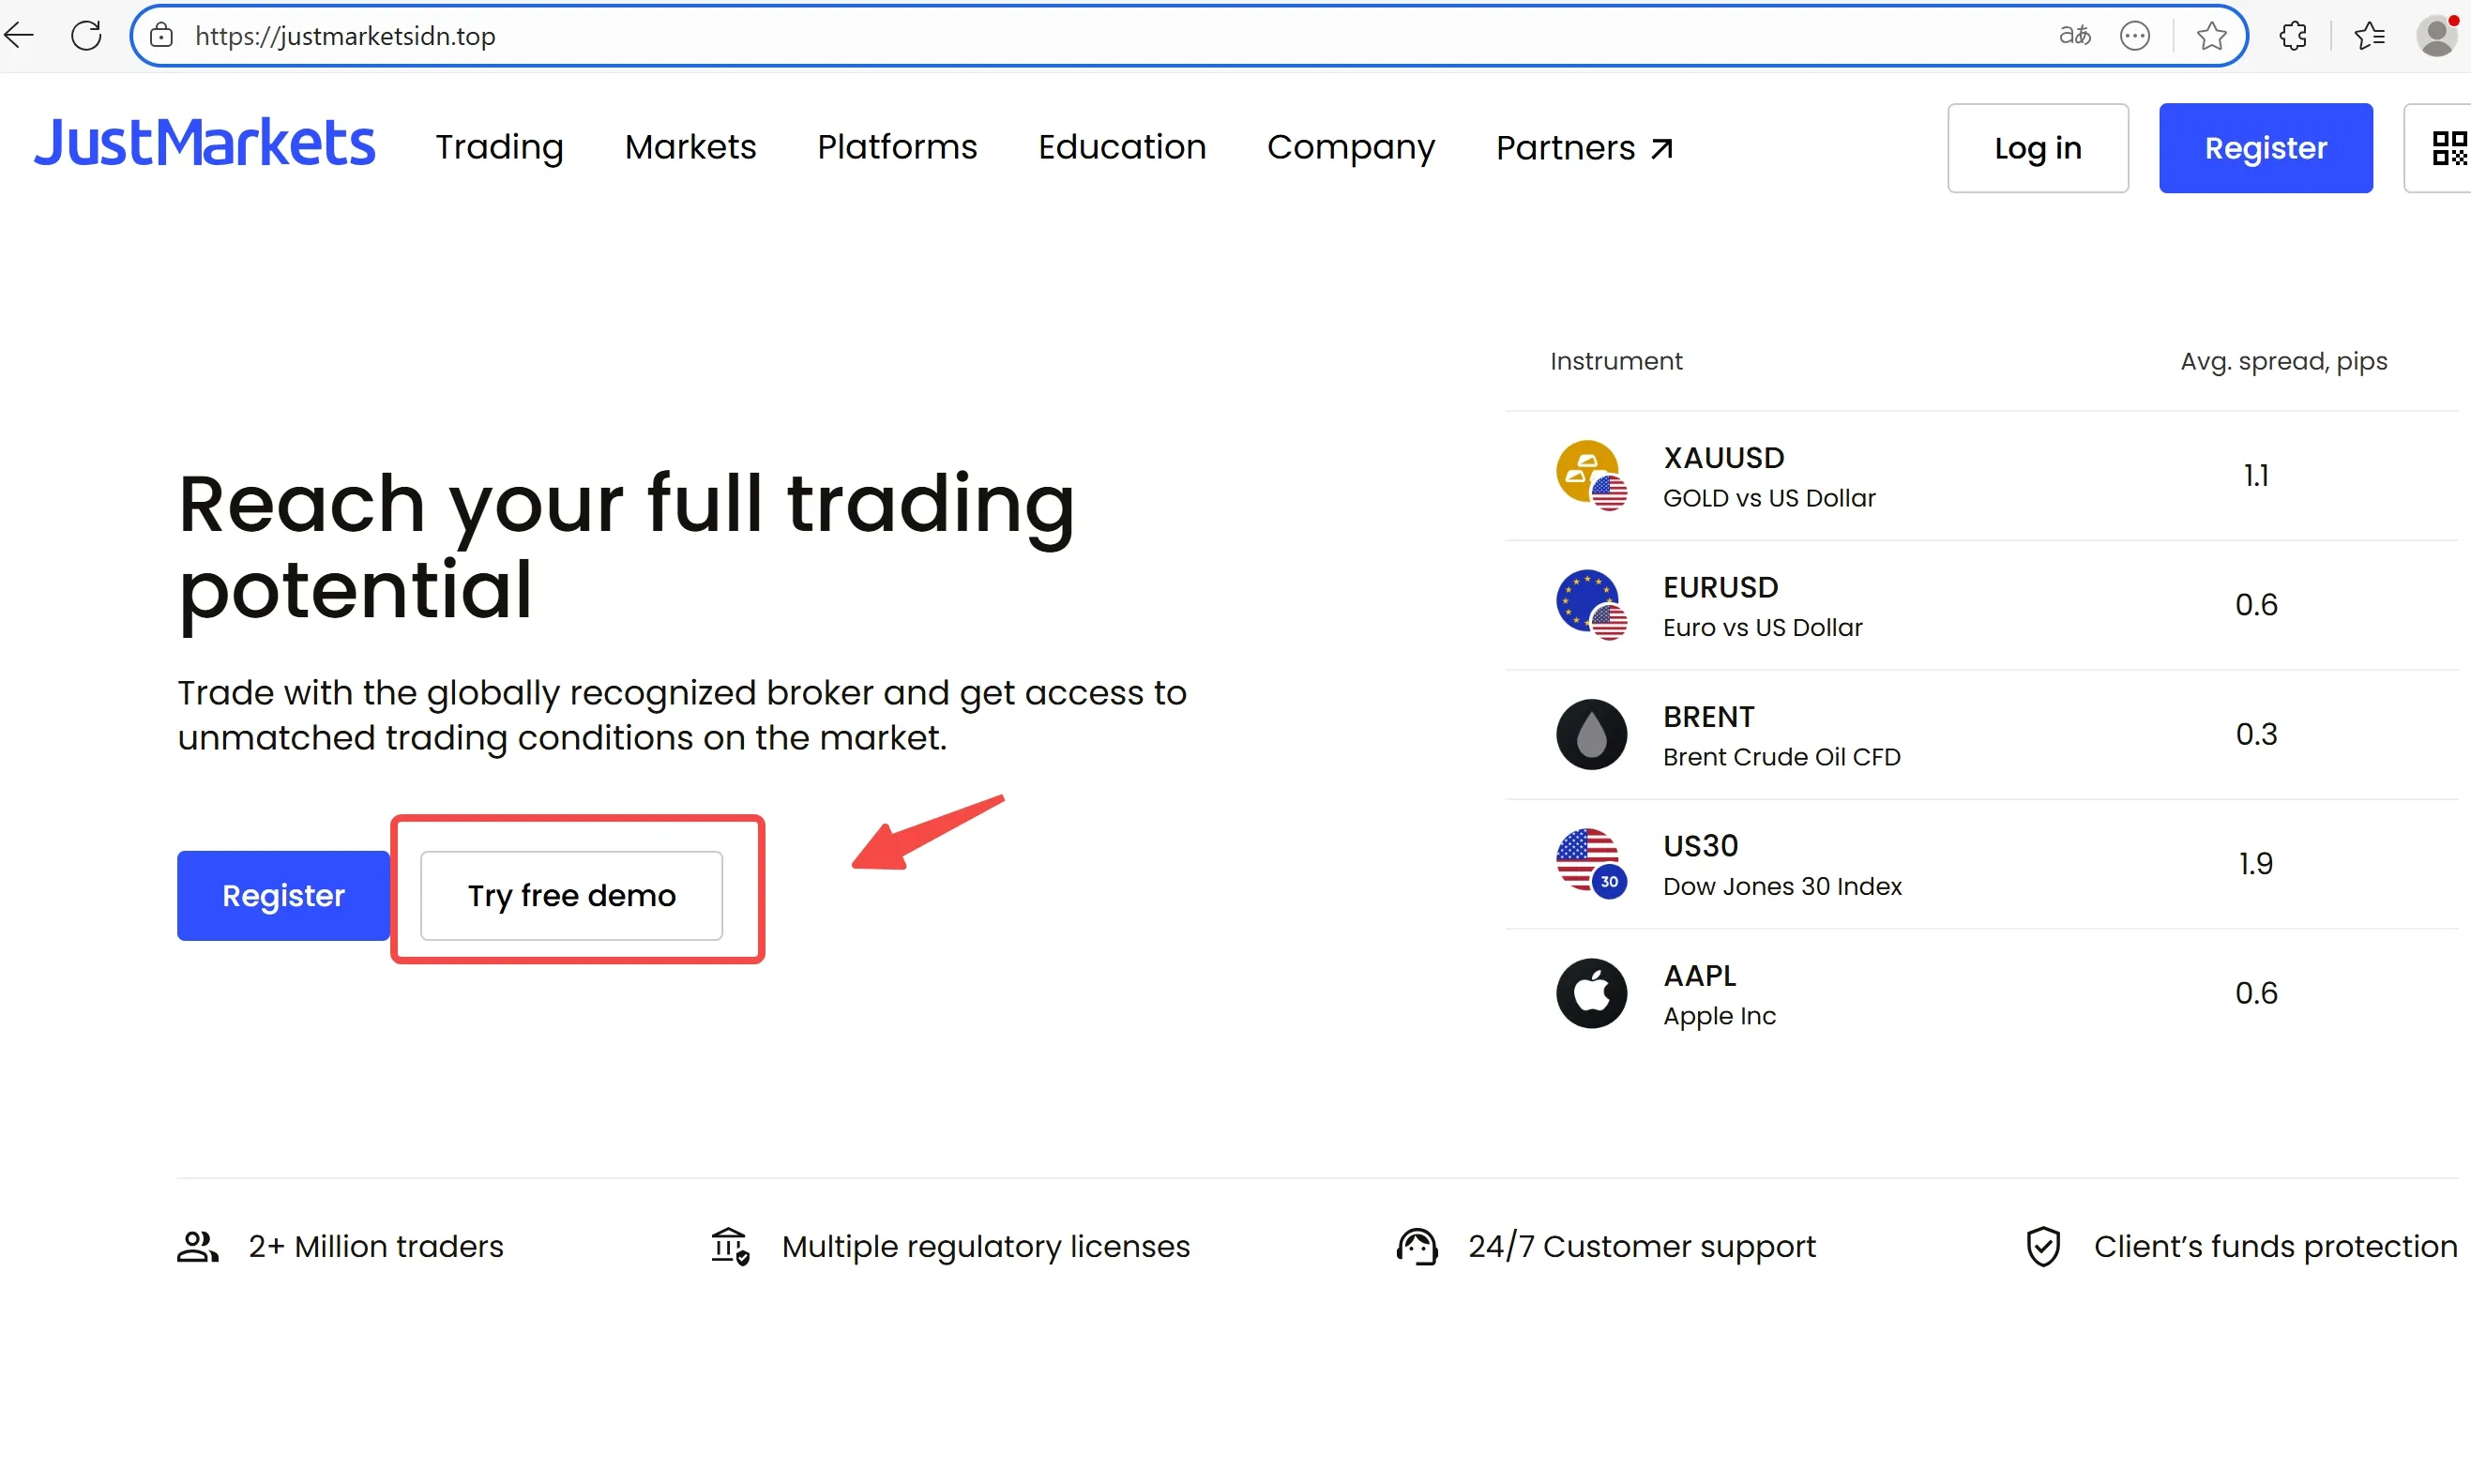Click the Partners external arrow icon
Screen dimensions: 2471x1484
click(1662, 149)
